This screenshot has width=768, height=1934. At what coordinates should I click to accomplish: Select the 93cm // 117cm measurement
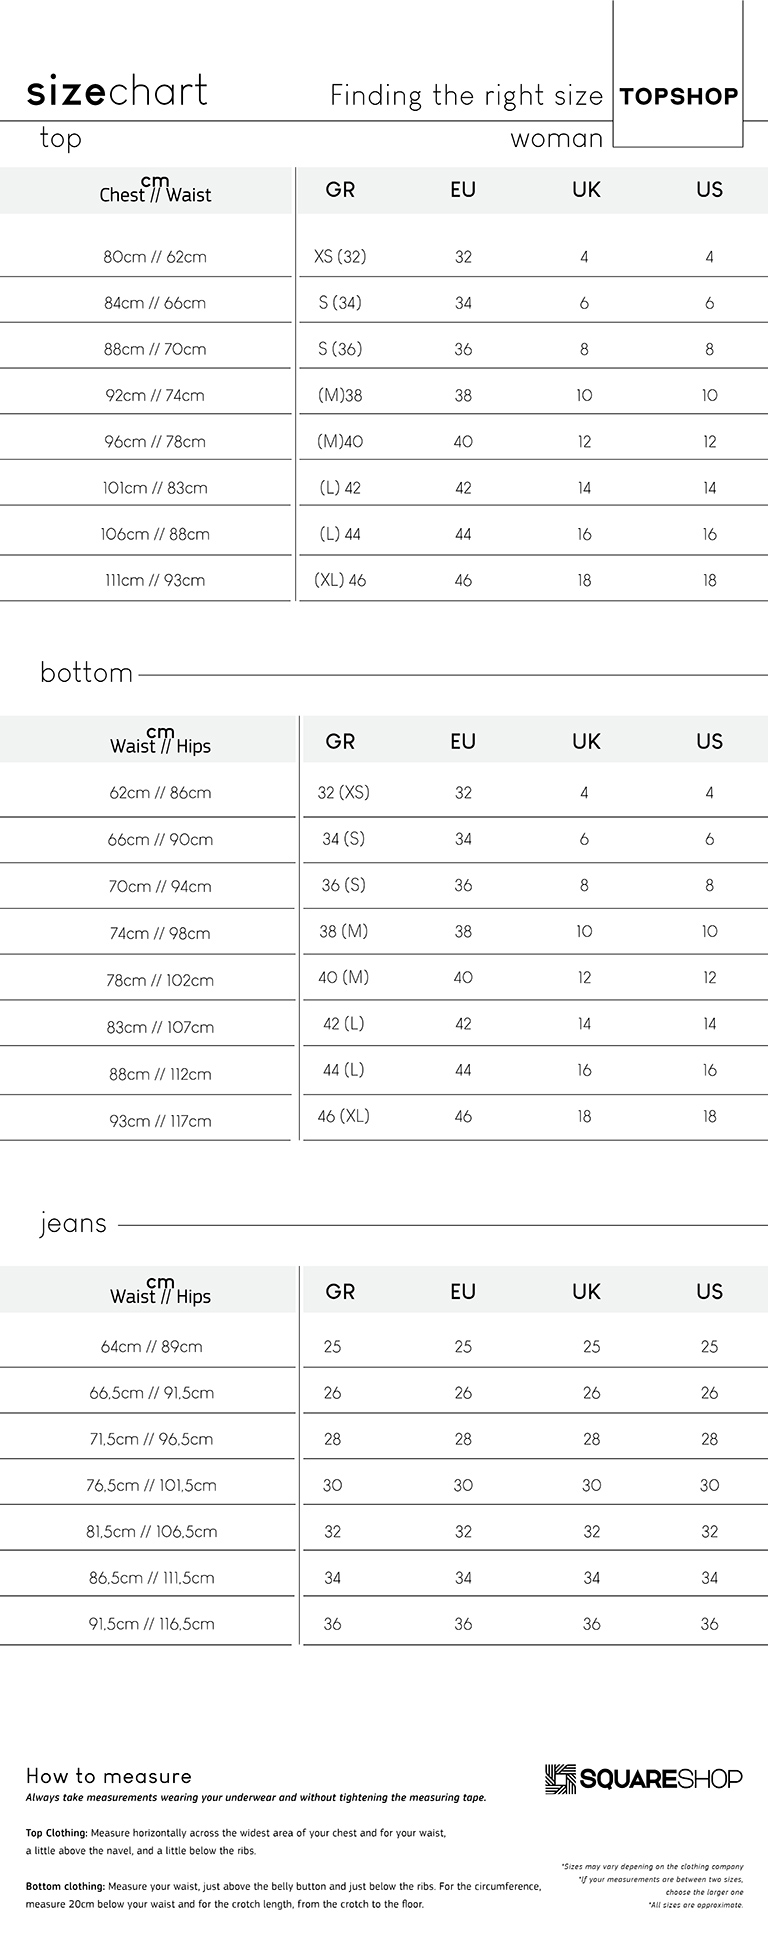(x=160, y=1121)
